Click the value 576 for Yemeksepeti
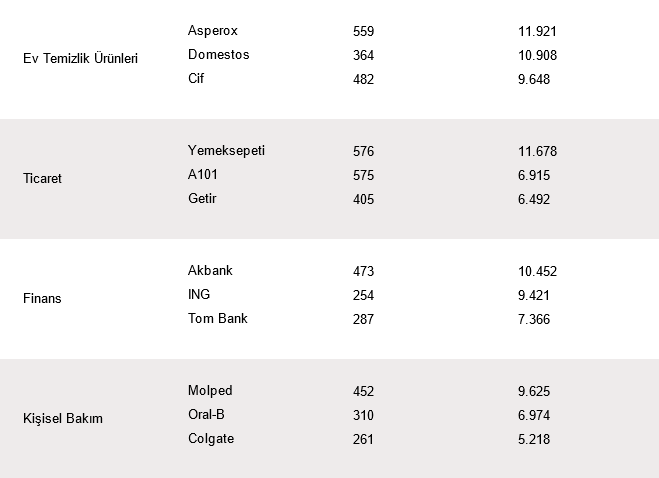The height and width of the screenshot is (478, 659). coord(364,151)
